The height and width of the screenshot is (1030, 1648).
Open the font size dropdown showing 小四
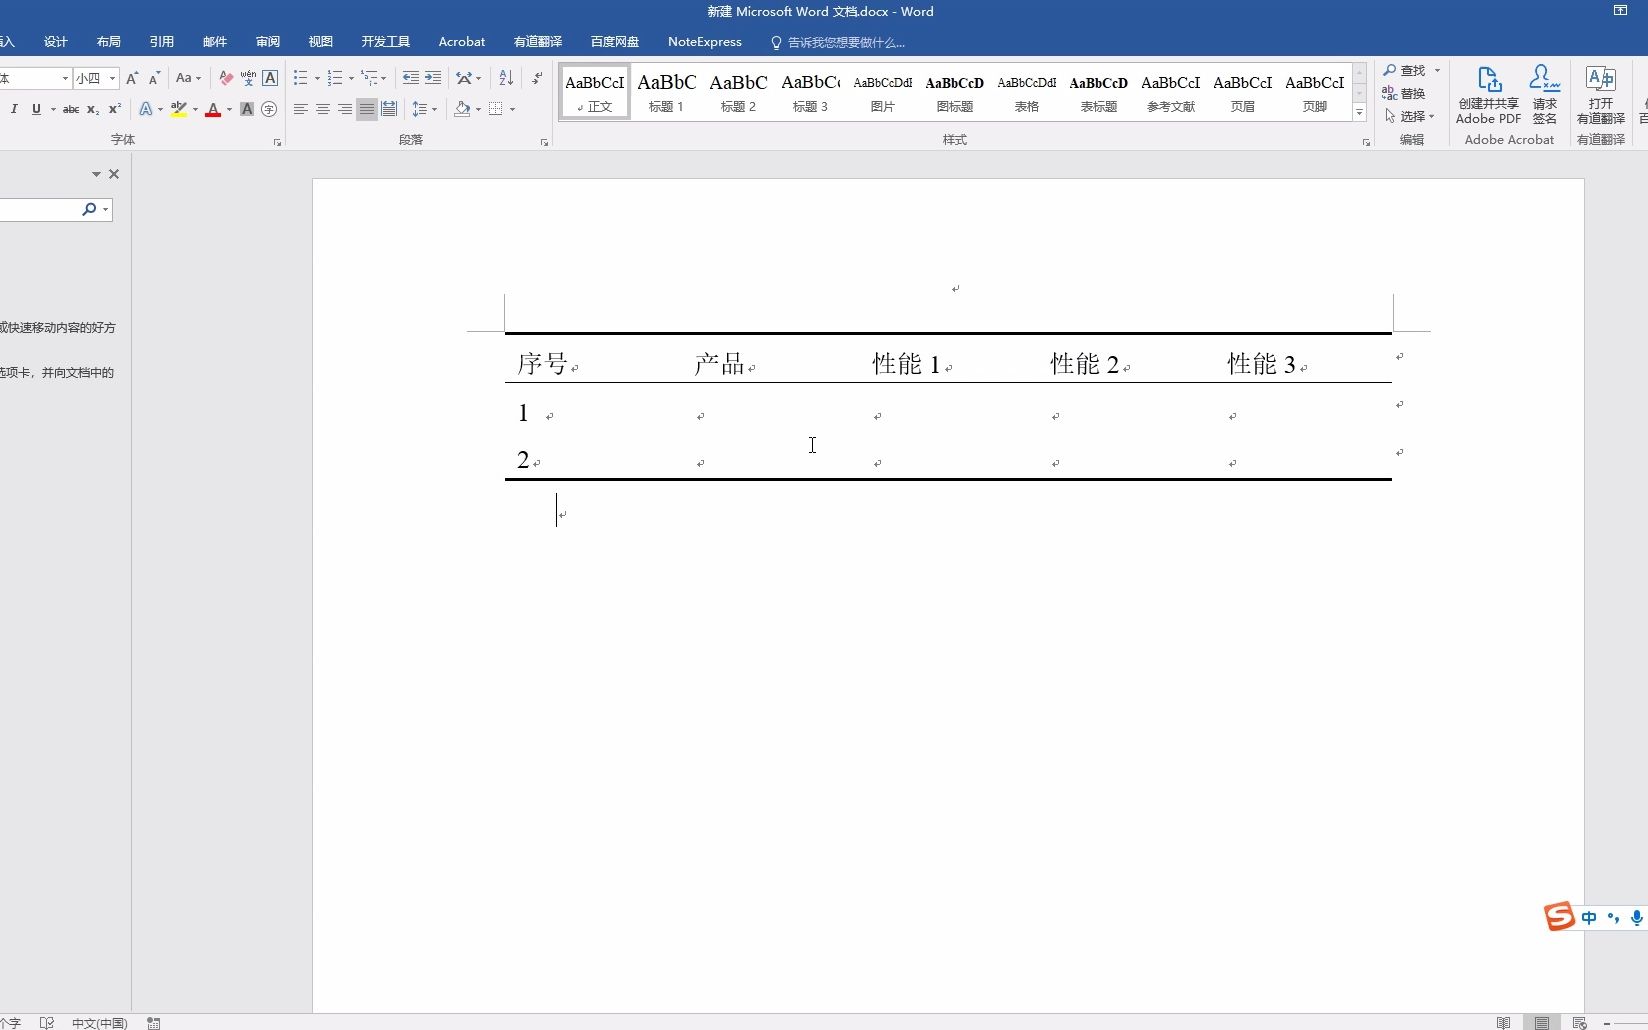[x=112, y=78]
